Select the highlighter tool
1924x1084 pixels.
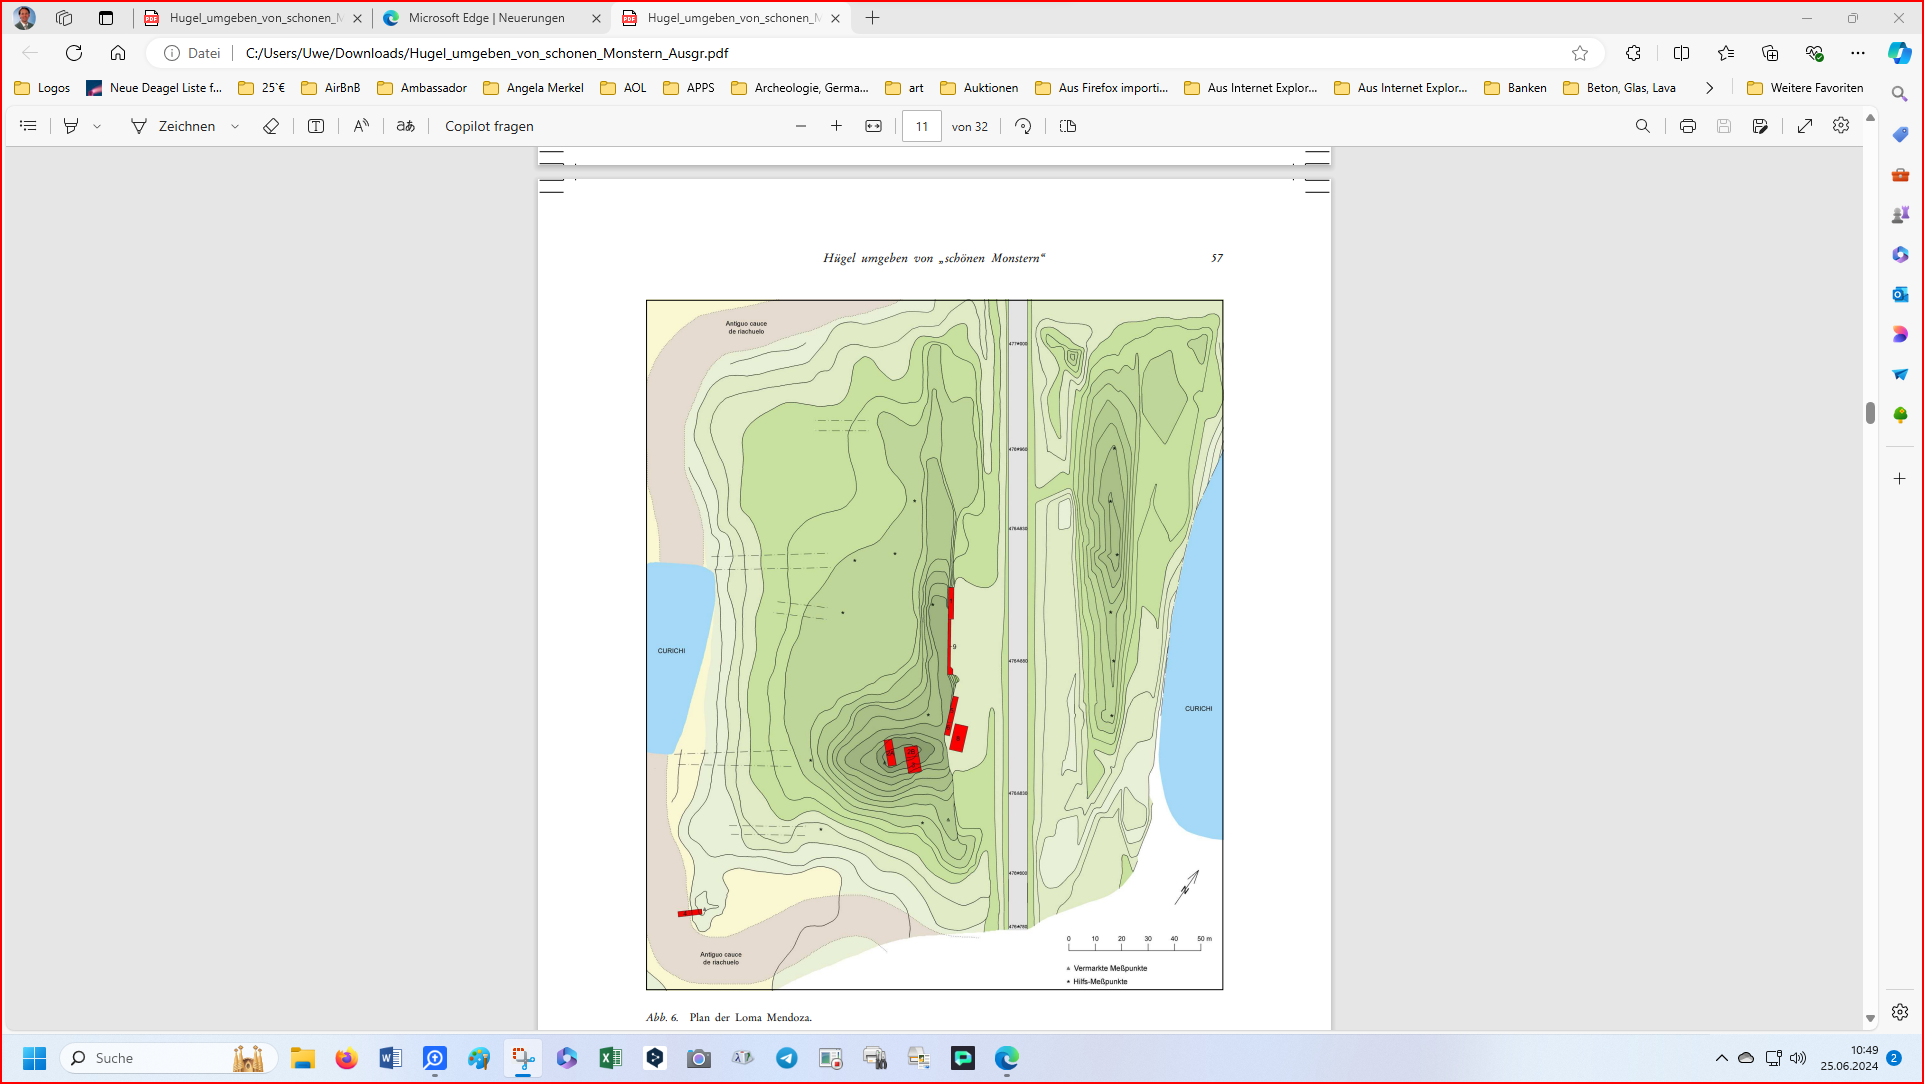(x=71, y=126)
